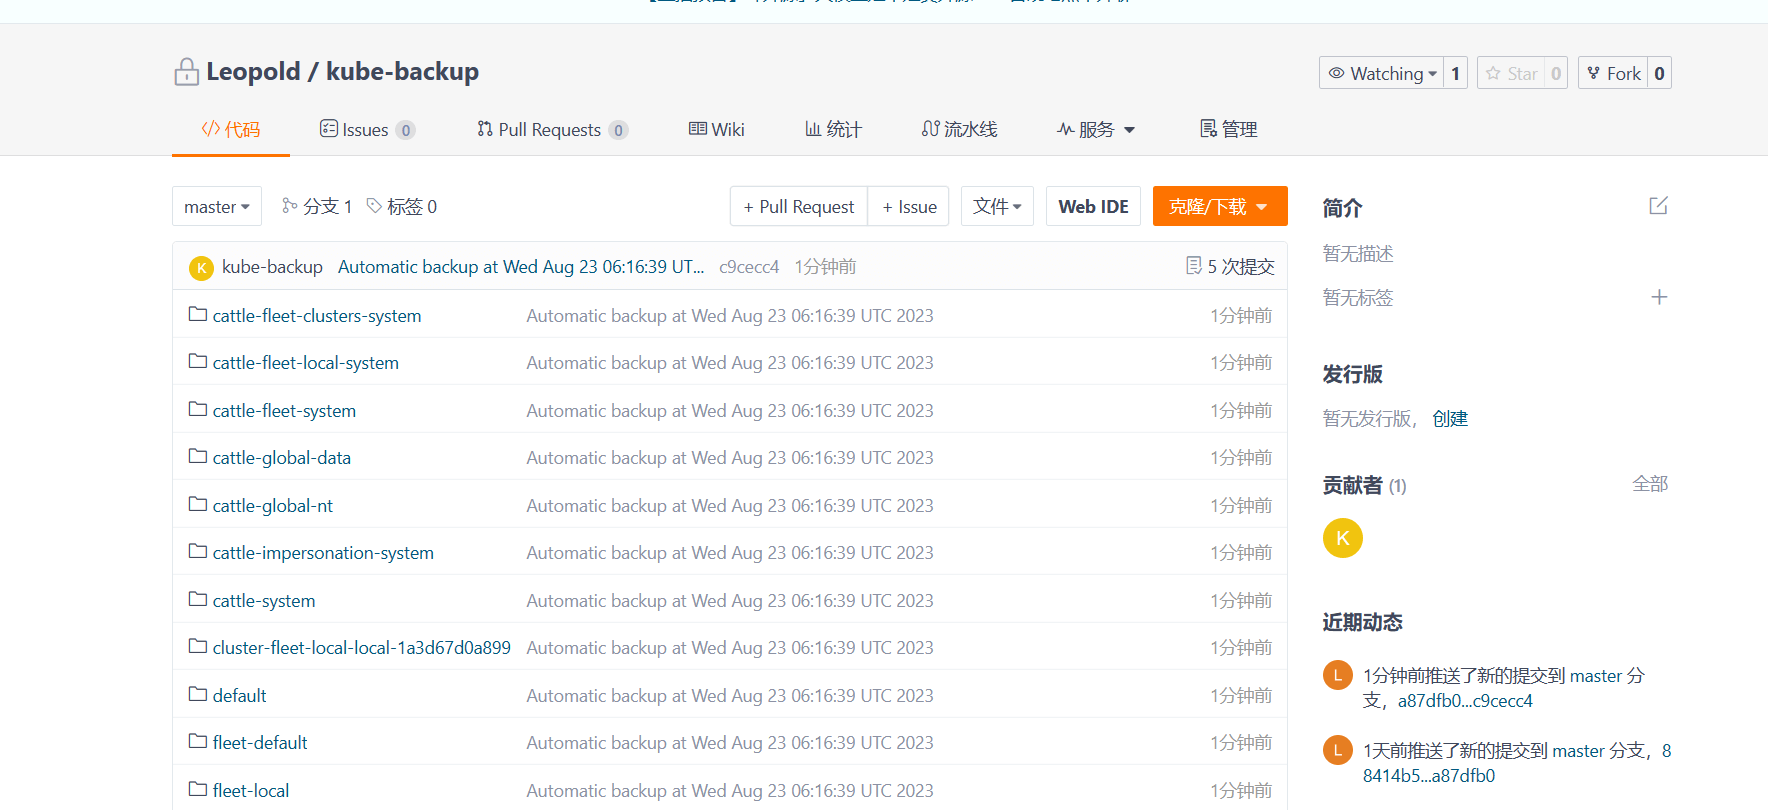Open commit hash c9cecc4
The image size is (1768, 810).
pos(748,267)
